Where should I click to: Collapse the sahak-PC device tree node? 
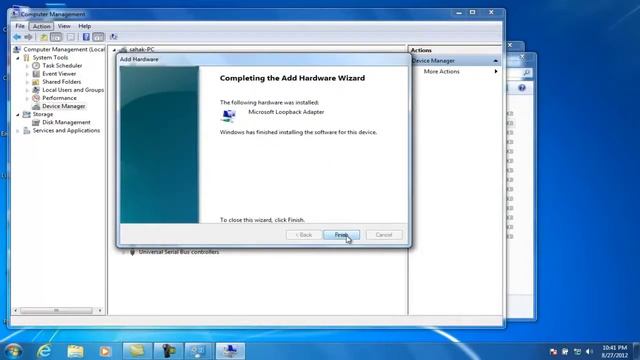click(115, 50)
